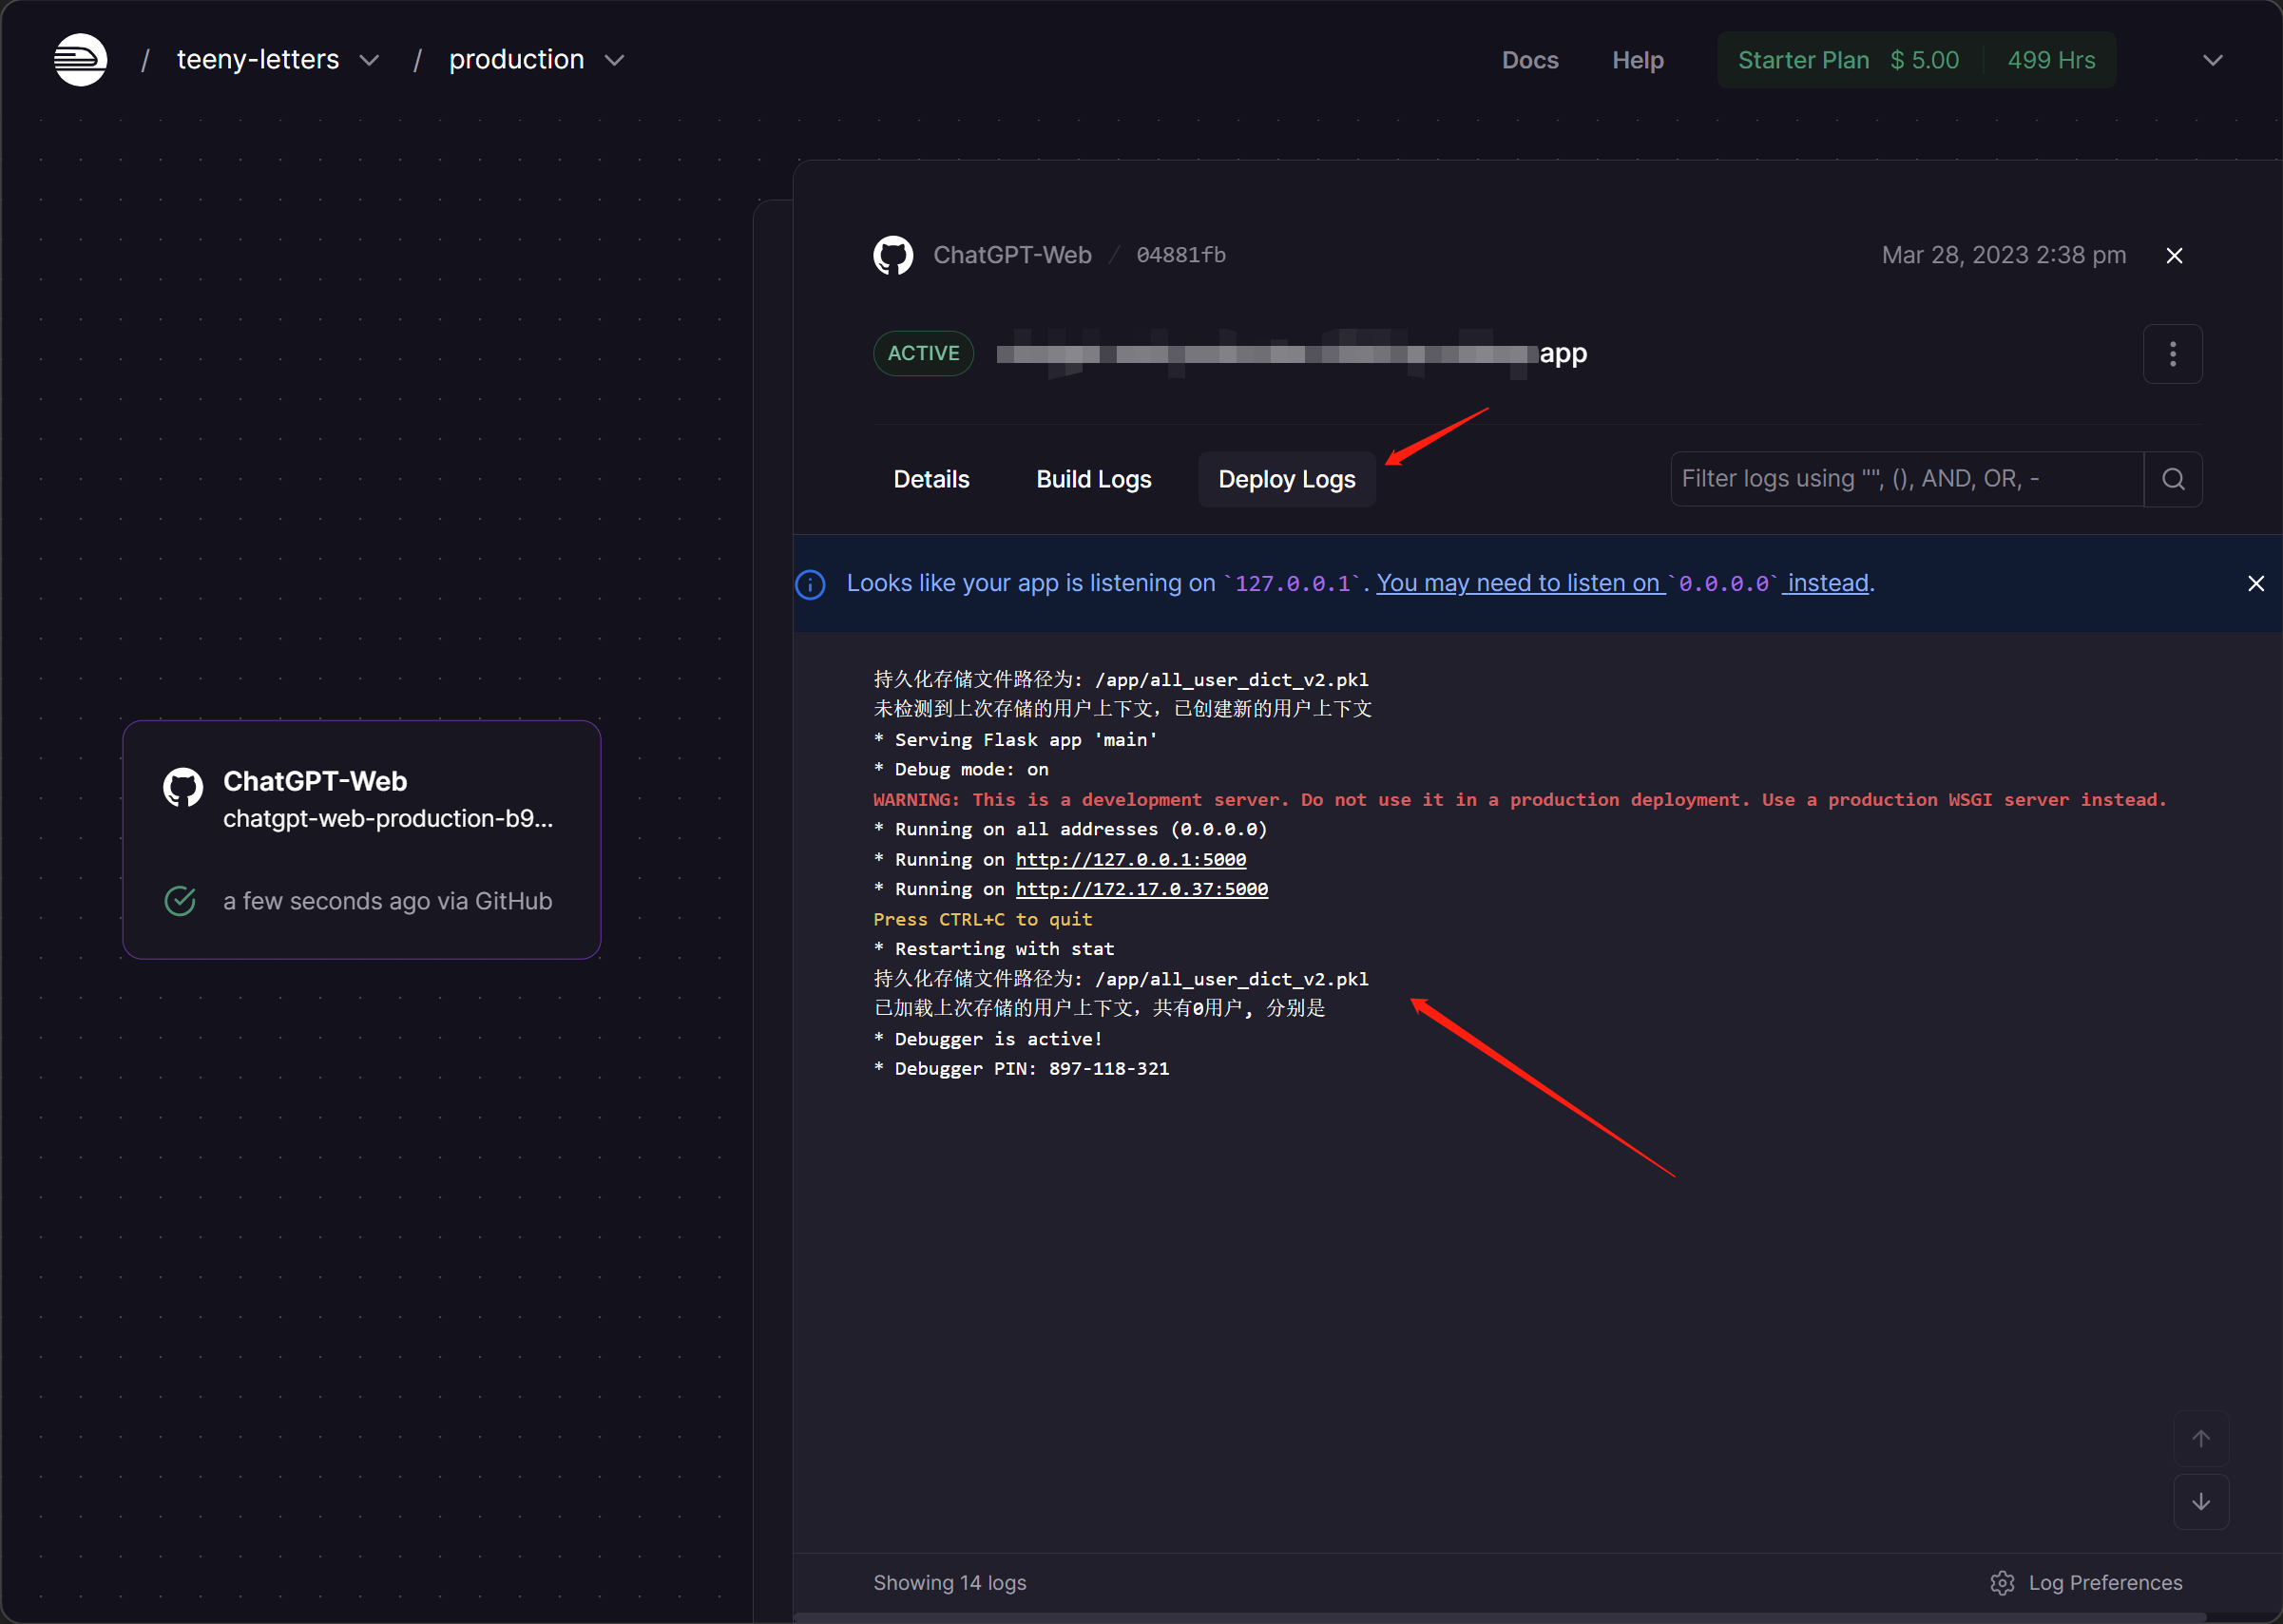The height and width of the screenshot is (1624, 2283).
Task: Select the ChatGPT-Web service card
Action: click(x=362, y=840)
